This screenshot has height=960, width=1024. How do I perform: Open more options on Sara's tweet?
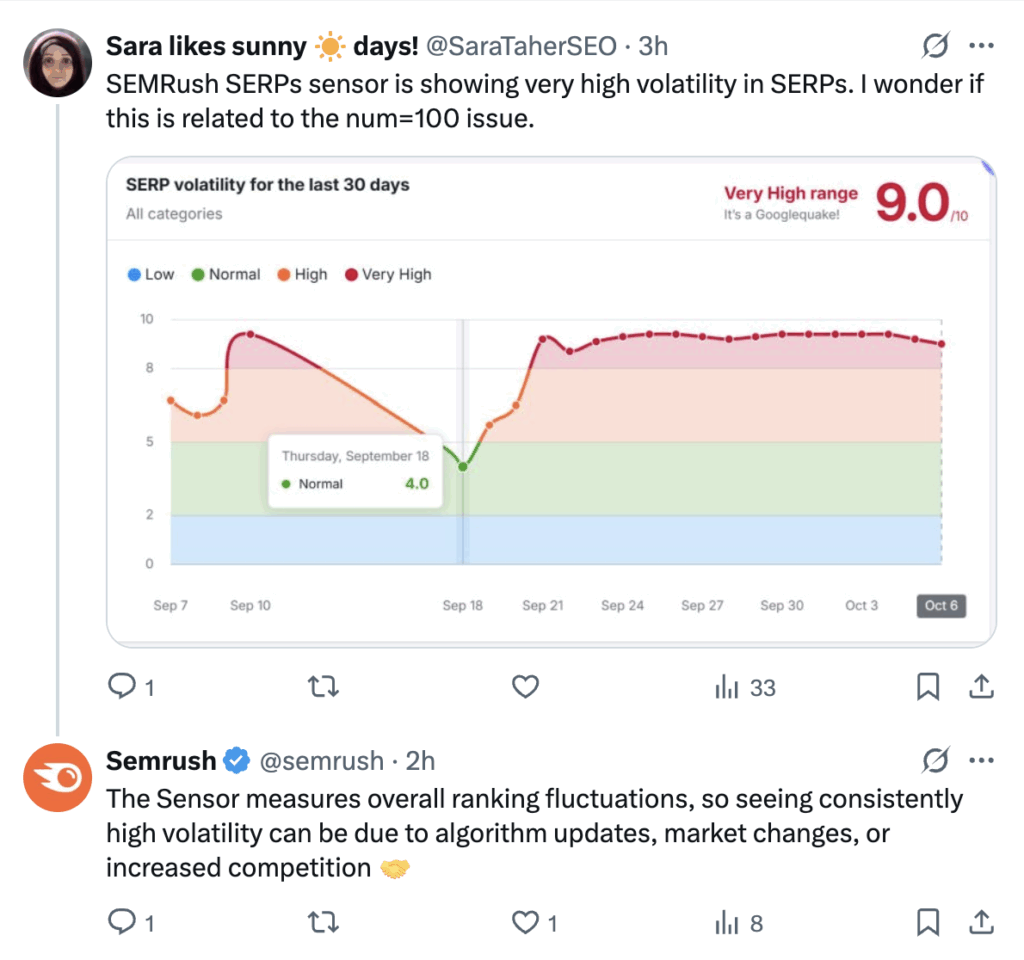pos(983,46)
